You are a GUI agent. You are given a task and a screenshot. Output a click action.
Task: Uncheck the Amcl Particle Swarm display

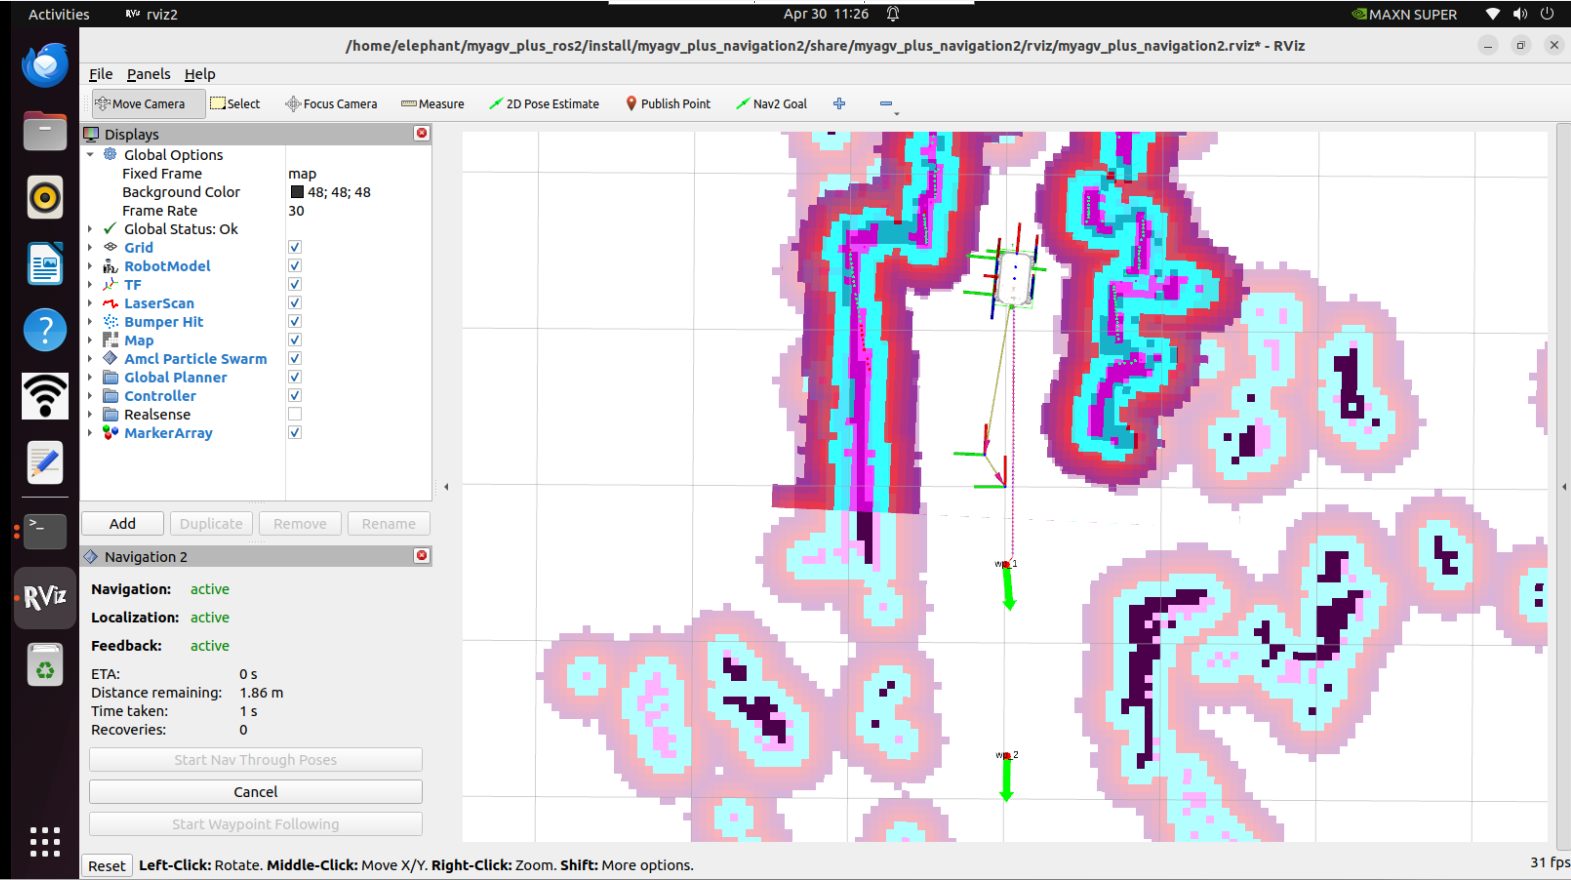[295, 359]
